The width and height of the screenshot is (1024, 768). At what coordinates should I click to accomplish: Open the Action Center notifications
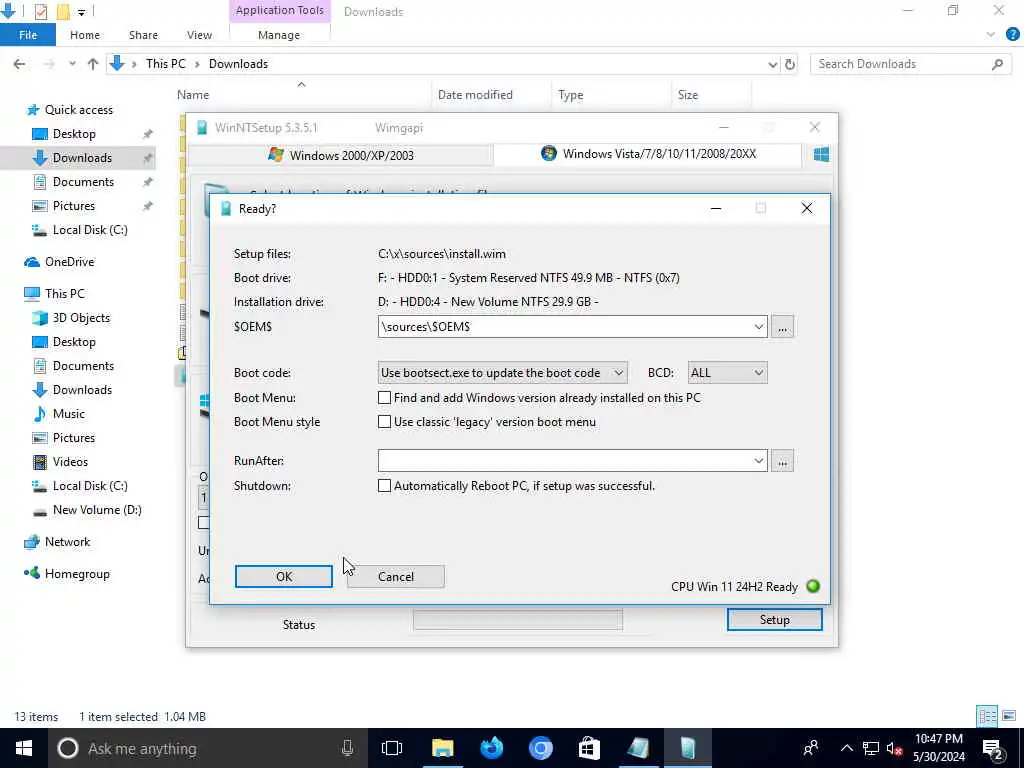coord(993,748)
